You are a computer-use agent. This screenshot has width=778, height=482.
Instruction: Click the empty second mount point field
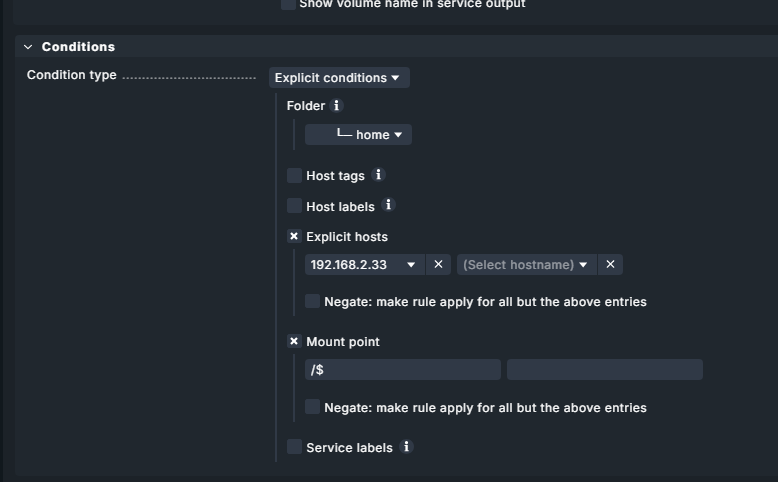tap(604, 370)
